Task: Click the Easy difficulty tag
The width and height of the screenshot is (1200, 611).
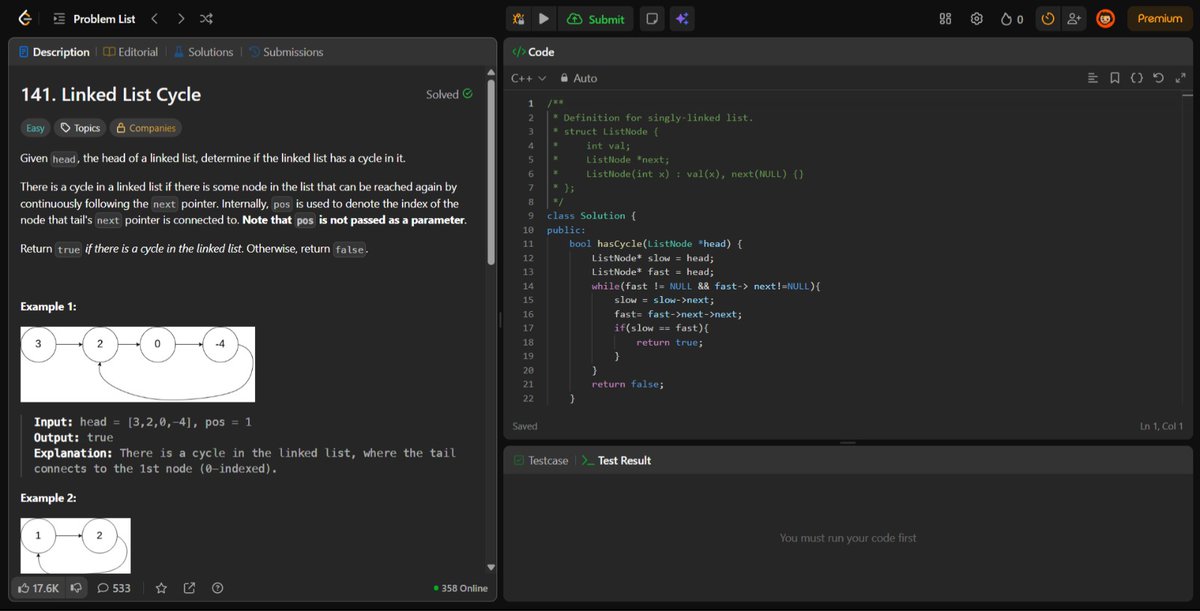Action: click(35, 128)
